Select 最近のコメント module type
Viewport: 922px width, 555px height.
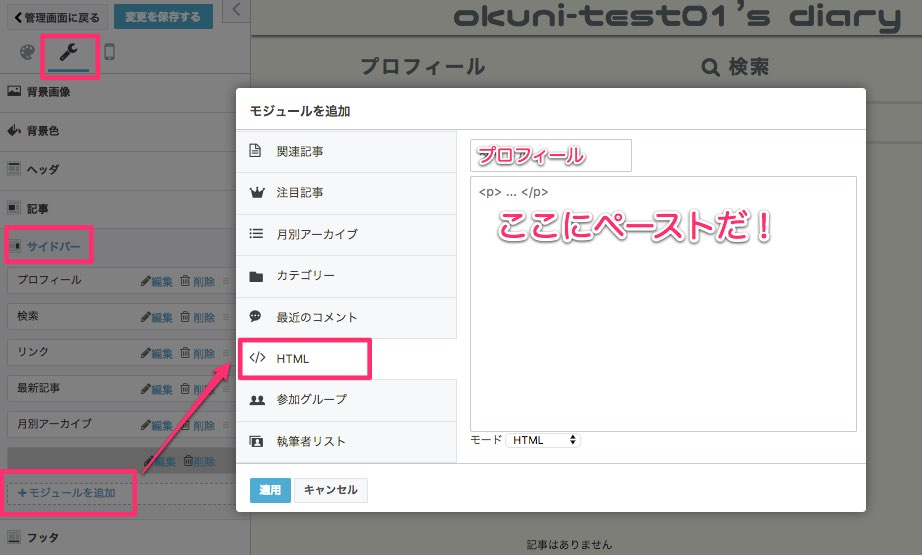tap(346, 317)
